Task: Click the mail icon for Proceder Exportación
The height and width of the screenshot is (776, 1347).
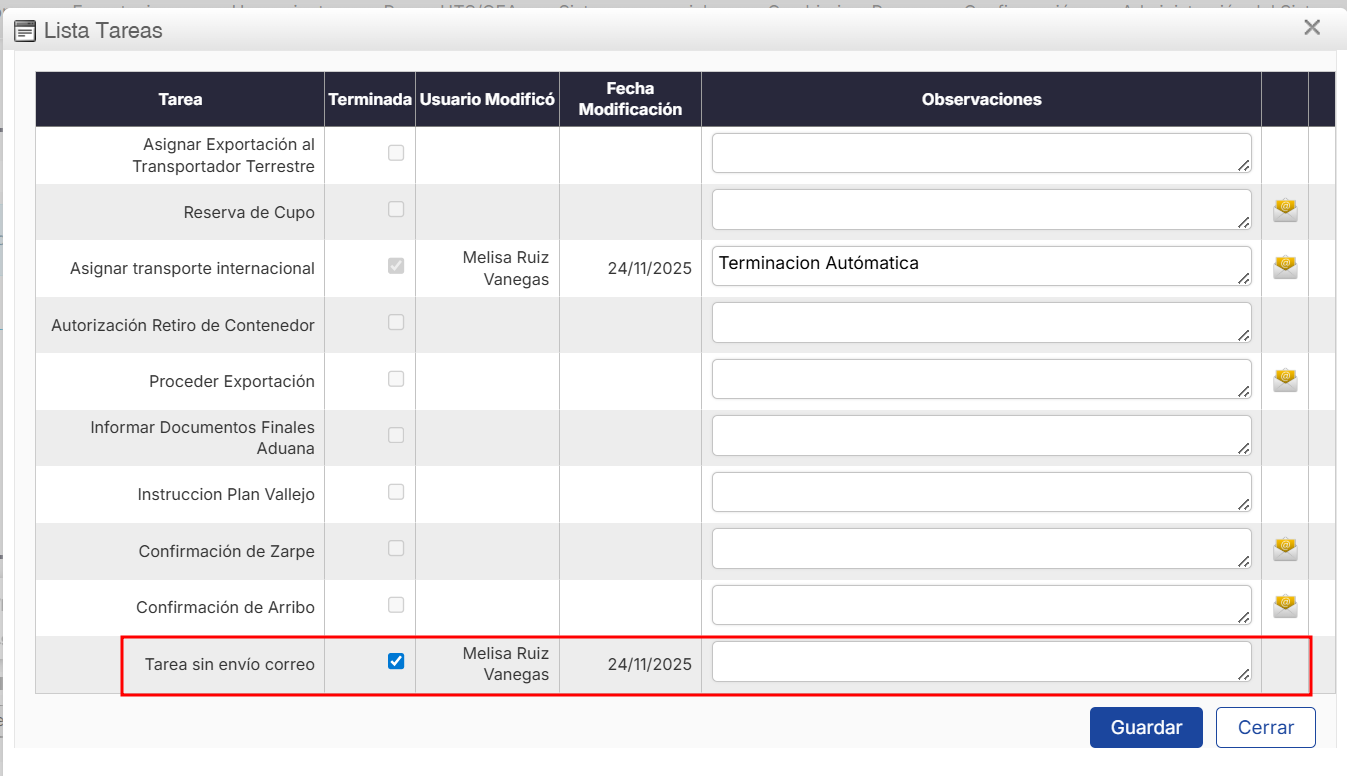Action: tap(1285, 381)
